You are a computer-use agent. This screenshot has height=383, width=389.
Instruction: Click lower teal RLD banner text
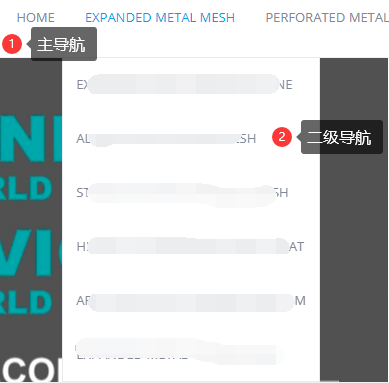tap(26, 302)
